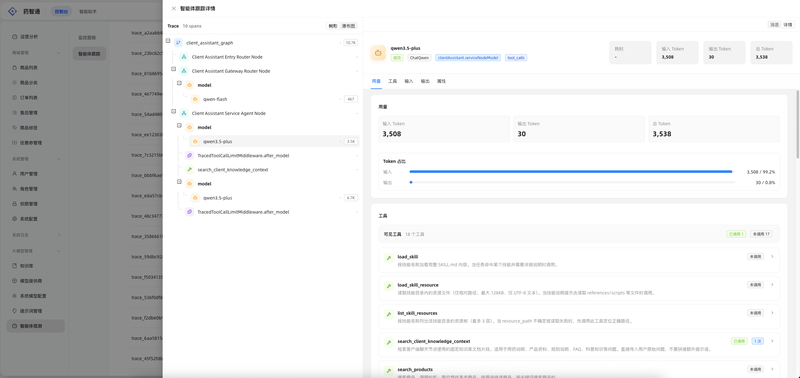The height and width of the screenshot is (378, 800).
Task: Collapse the Client Assistant Service Agent Node
Action: [173, 111]
